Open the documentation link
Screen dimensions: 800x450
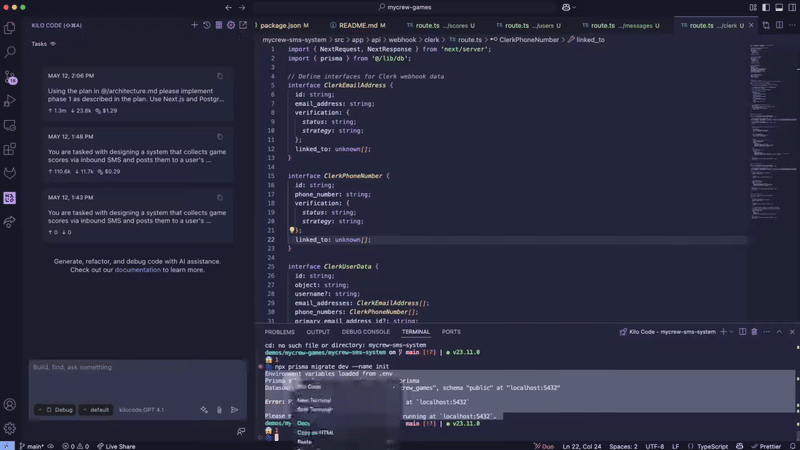coord(137,270)
